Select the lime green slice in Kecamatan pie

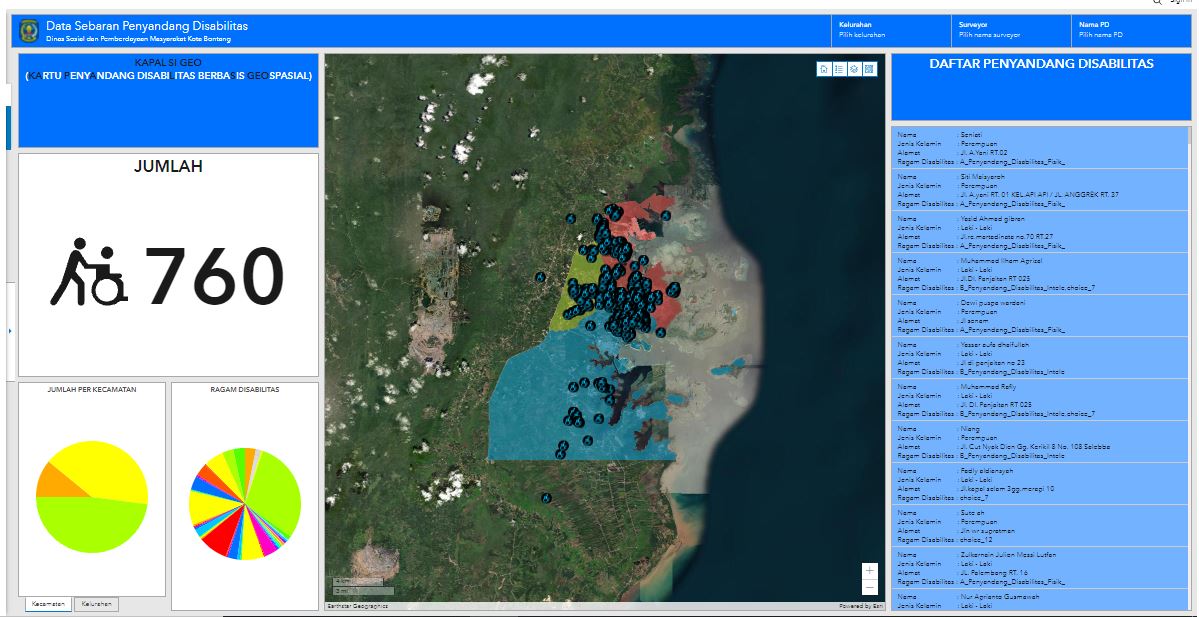pos(90,526)
